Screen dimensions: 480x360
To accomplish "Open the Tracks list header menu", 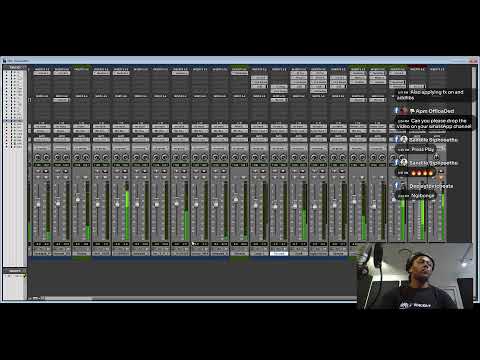I will (x=15, y=67).
